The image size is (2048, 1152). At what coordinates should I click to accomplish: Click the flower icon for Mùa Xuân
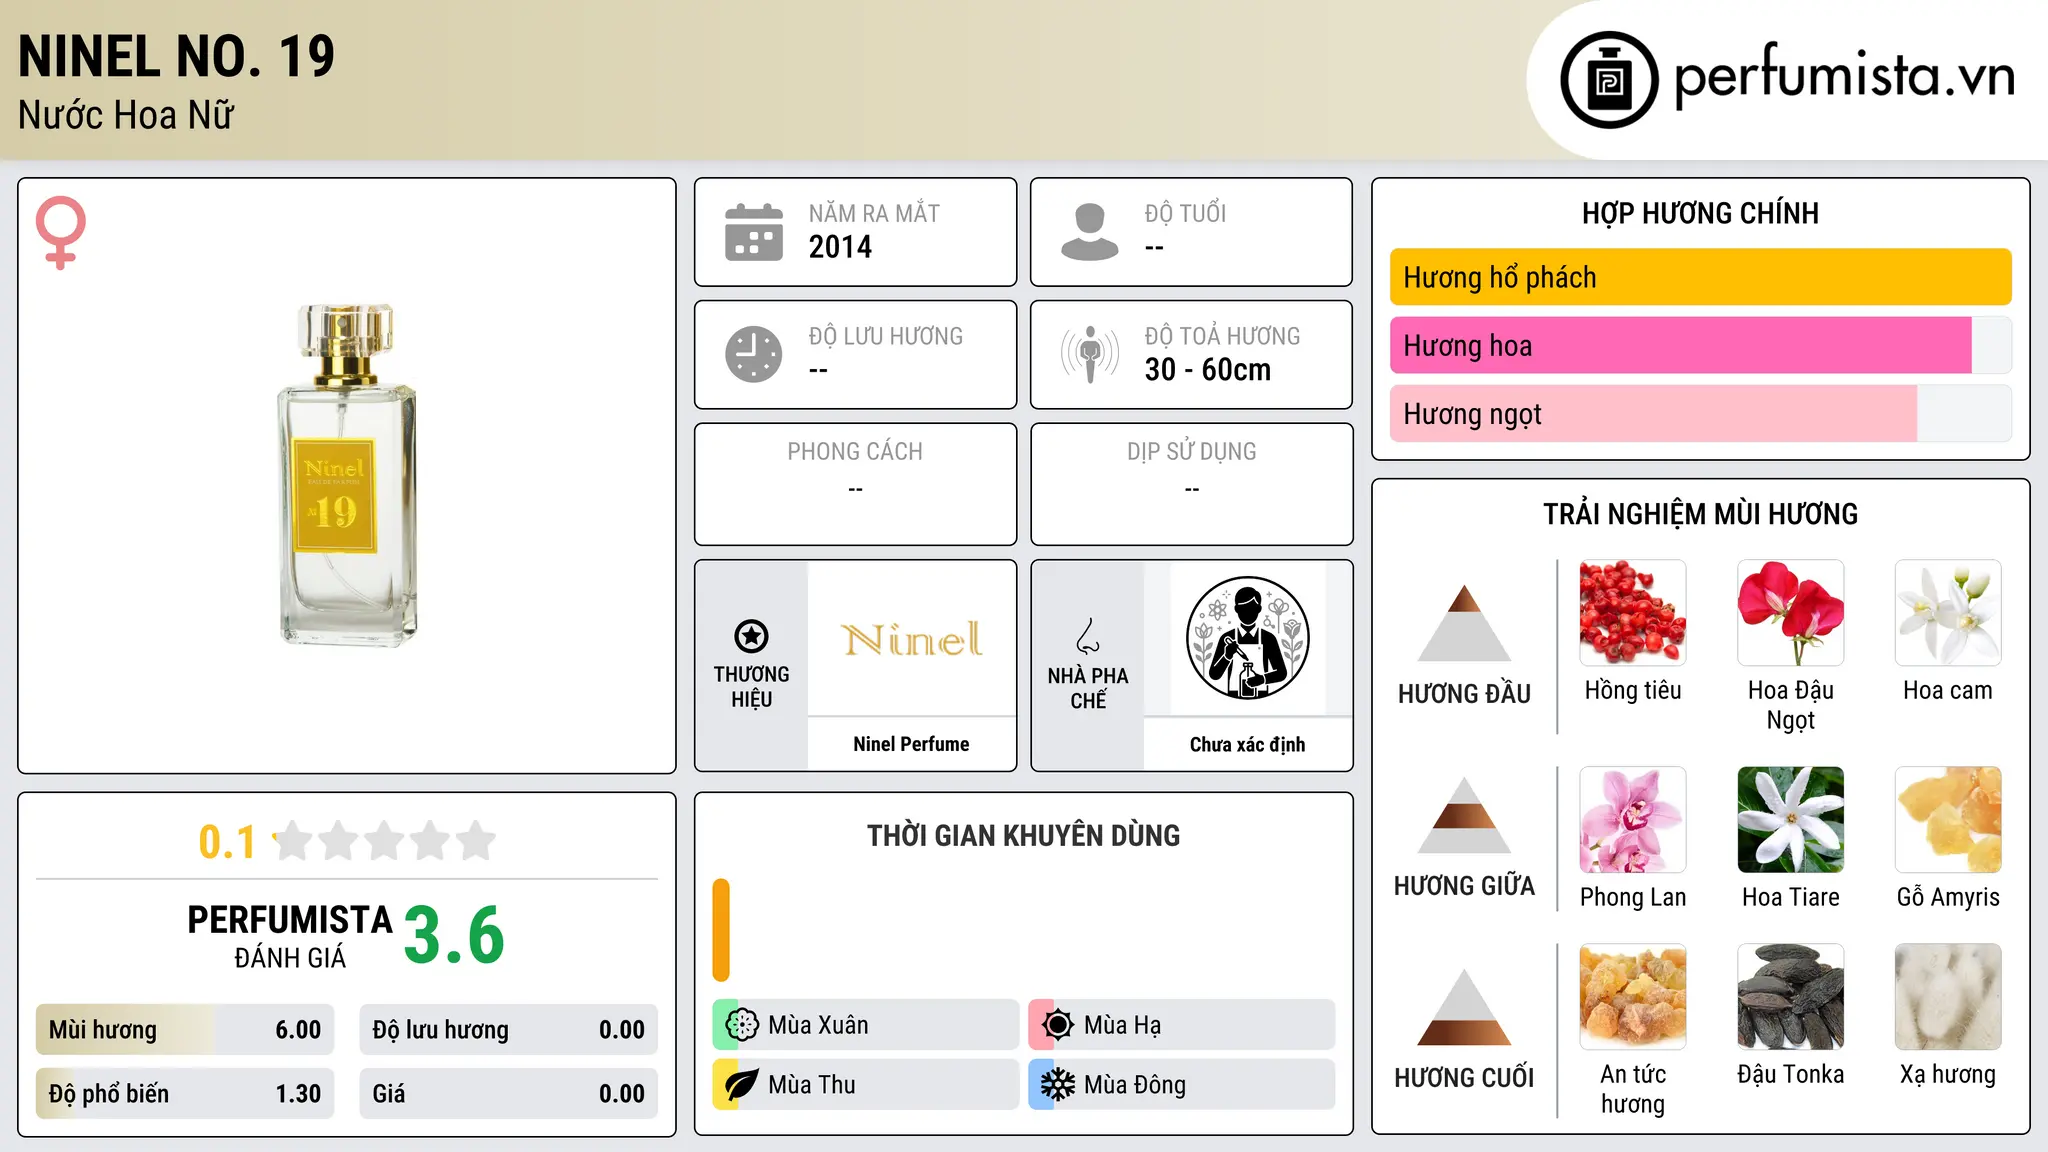(741, 1025)
